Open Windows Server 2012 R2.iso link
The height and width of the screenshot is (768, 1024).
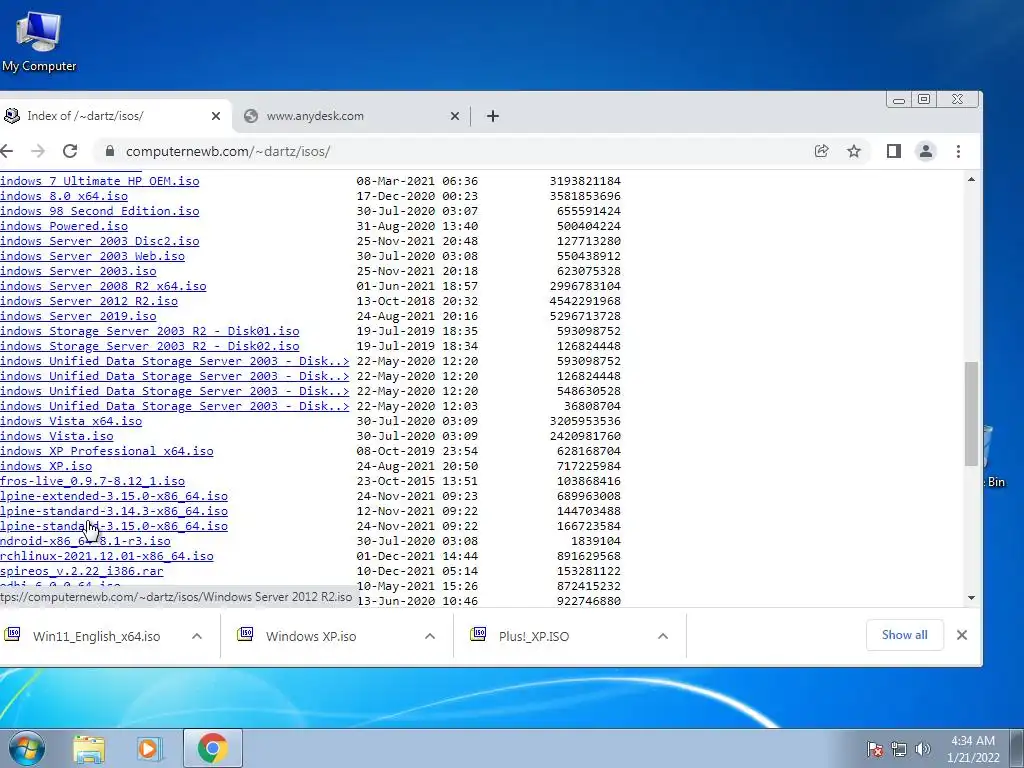pos(89,301)
